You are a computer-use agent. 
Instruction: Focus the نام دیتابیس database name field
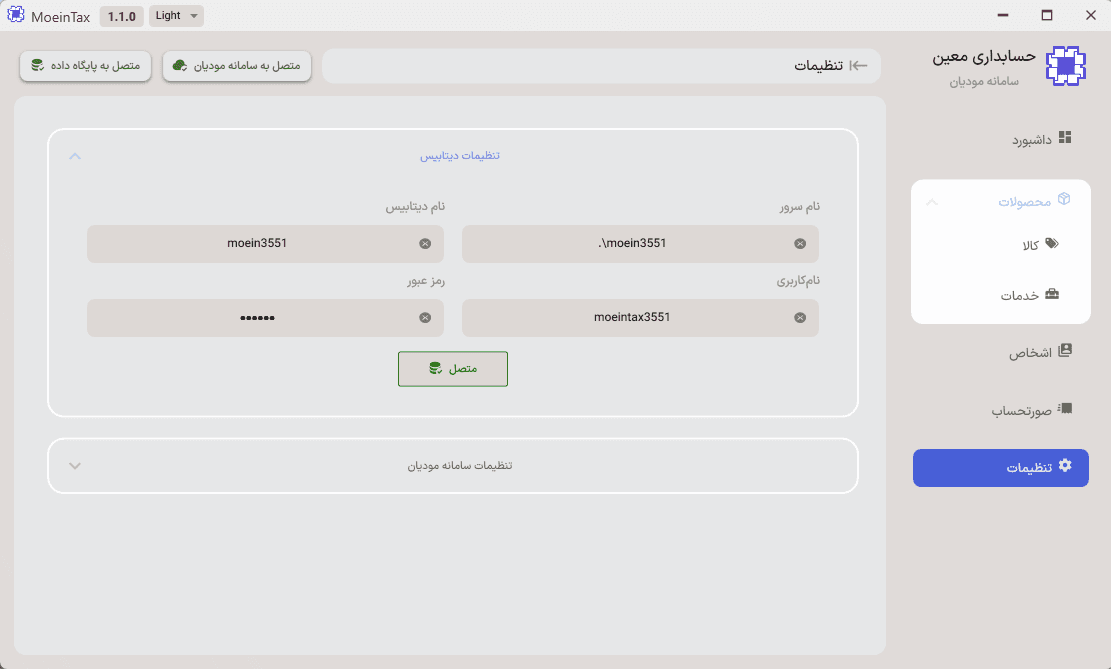[x=266, y=244]
